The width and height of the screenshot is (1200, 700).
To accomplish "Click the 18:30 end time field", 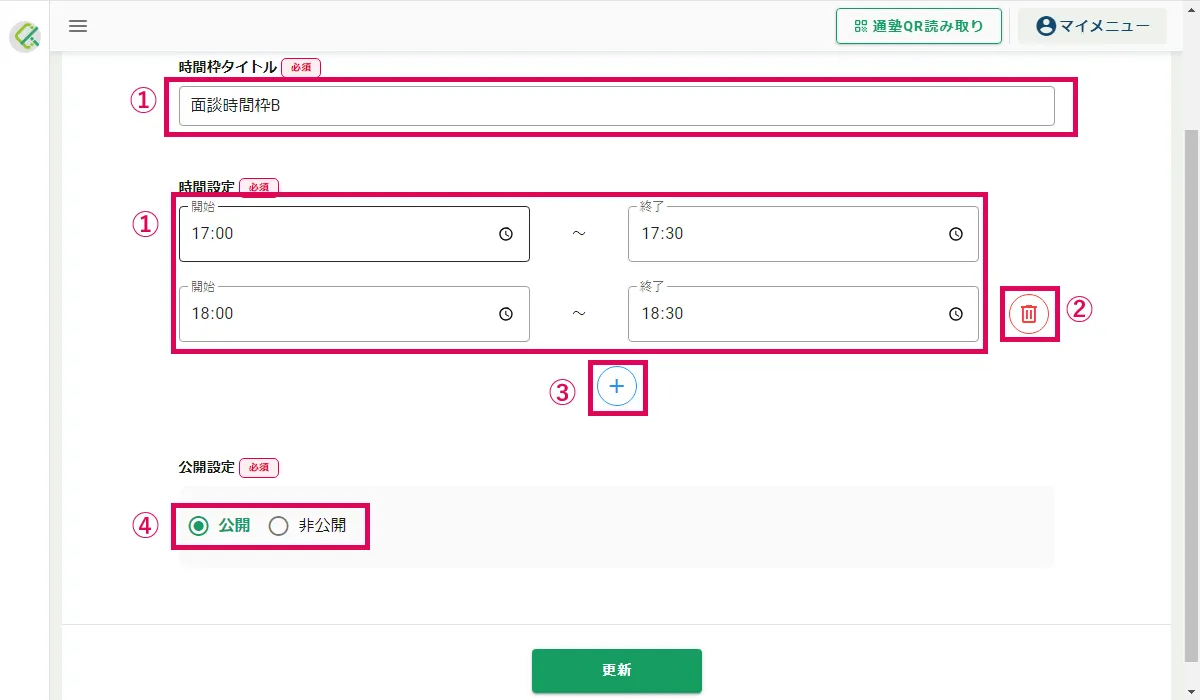I will pos(804,314).
